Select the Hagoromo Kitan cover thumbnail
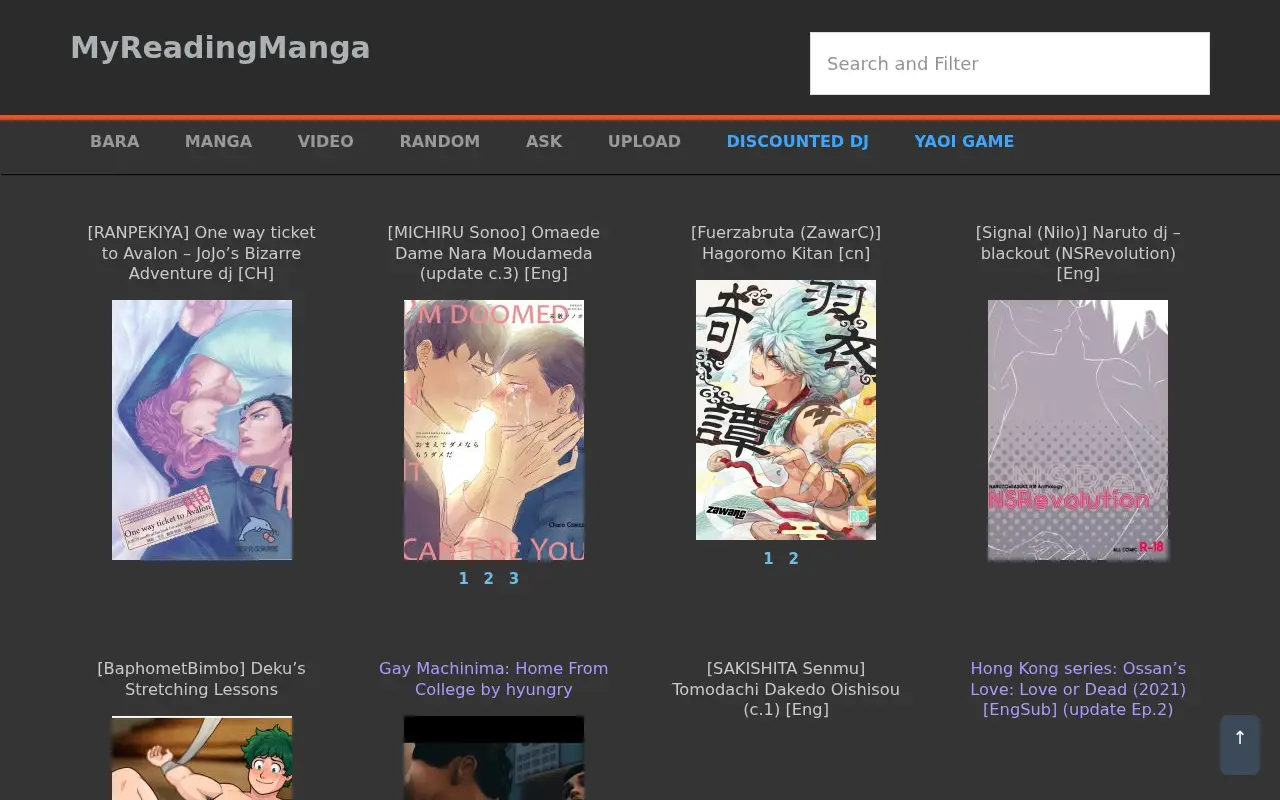The image size is (1280, 800). (x=786, y=410)
